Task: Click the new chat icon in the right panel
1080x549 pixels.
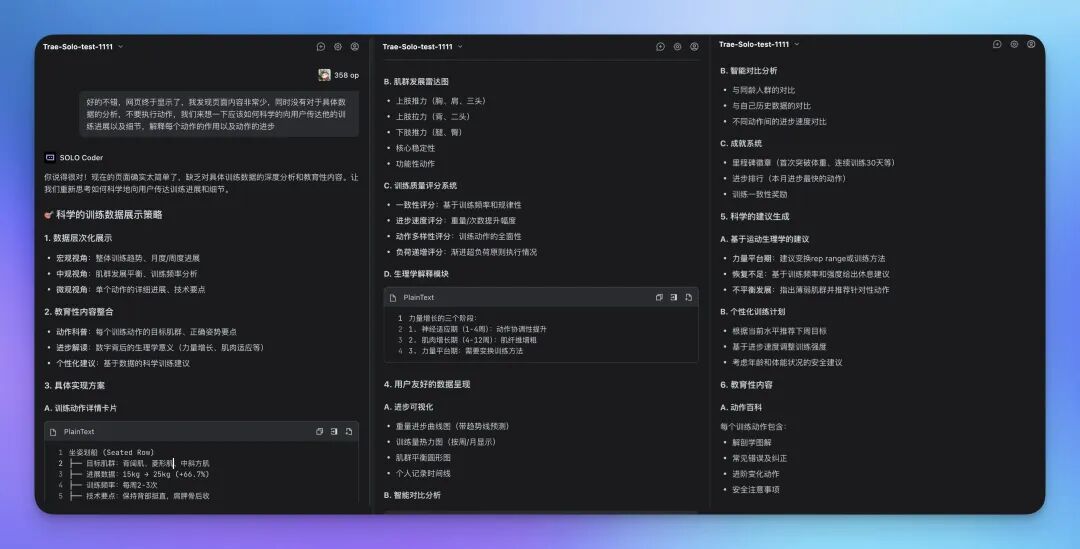Action: tap(997, 44)
